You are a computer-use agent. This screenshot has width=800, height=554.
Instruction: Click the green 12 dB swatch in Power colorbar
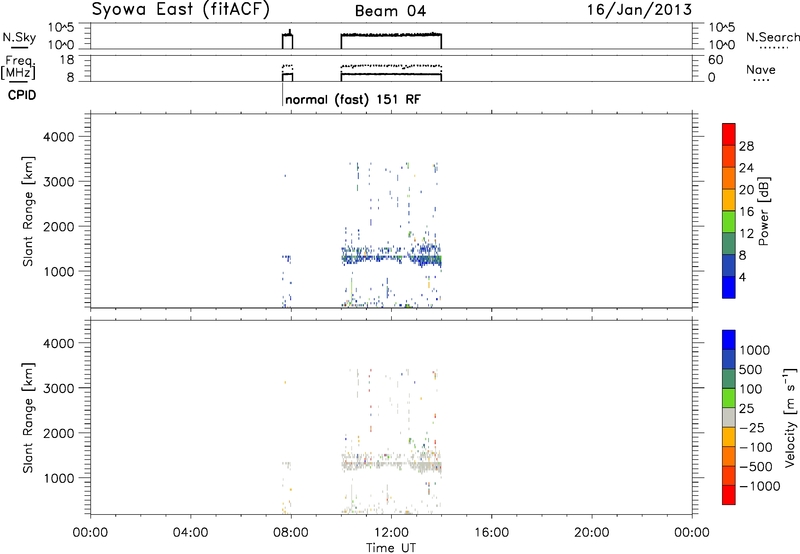click(x=729, y=221)
